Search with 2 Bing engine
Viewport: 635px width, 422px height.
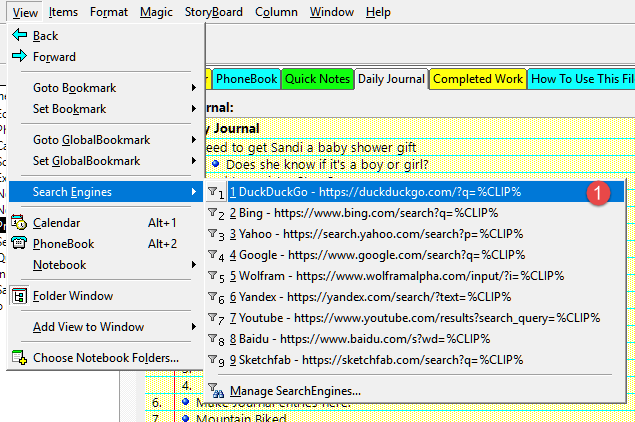click(415, 213)
